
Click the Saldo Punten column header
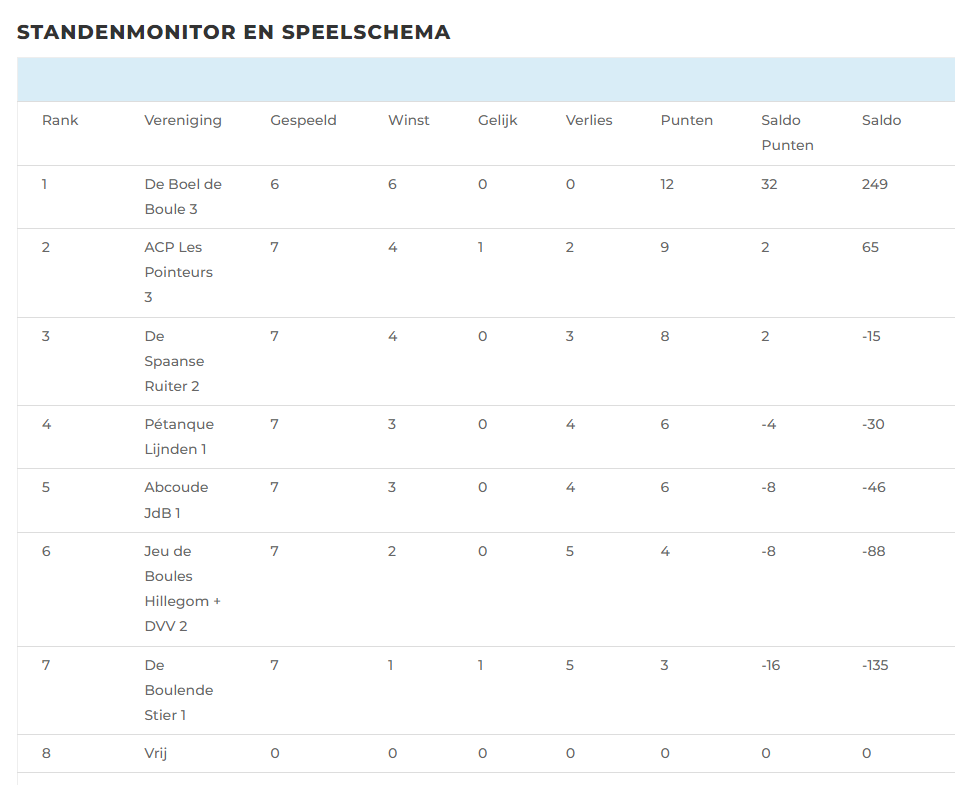point(787,132)
